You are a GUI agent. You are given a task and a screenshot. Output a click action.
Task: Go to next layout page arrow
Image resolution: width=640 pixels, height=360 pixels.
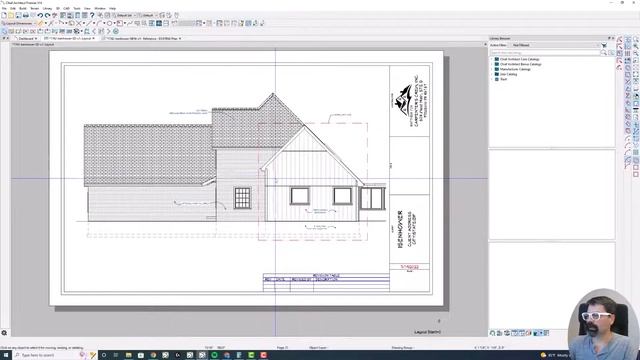(109, 31)
